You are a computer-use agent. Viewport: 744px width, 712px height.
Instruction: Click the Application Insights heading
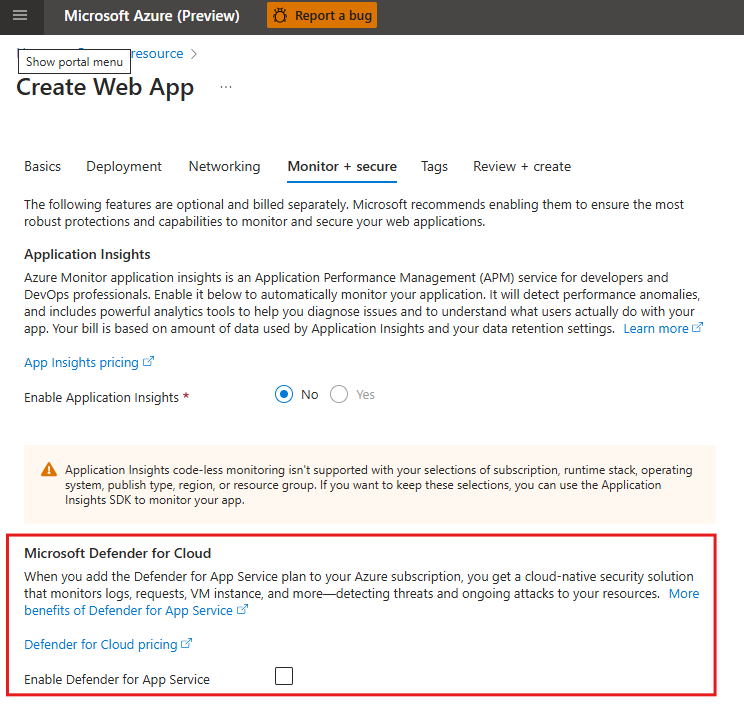(87, 254)
